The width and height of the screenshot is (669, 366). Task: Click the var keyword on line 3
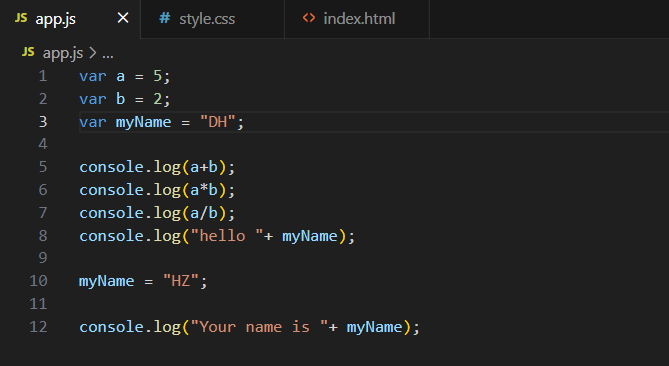pyautogui.click(x=93, y=122)
